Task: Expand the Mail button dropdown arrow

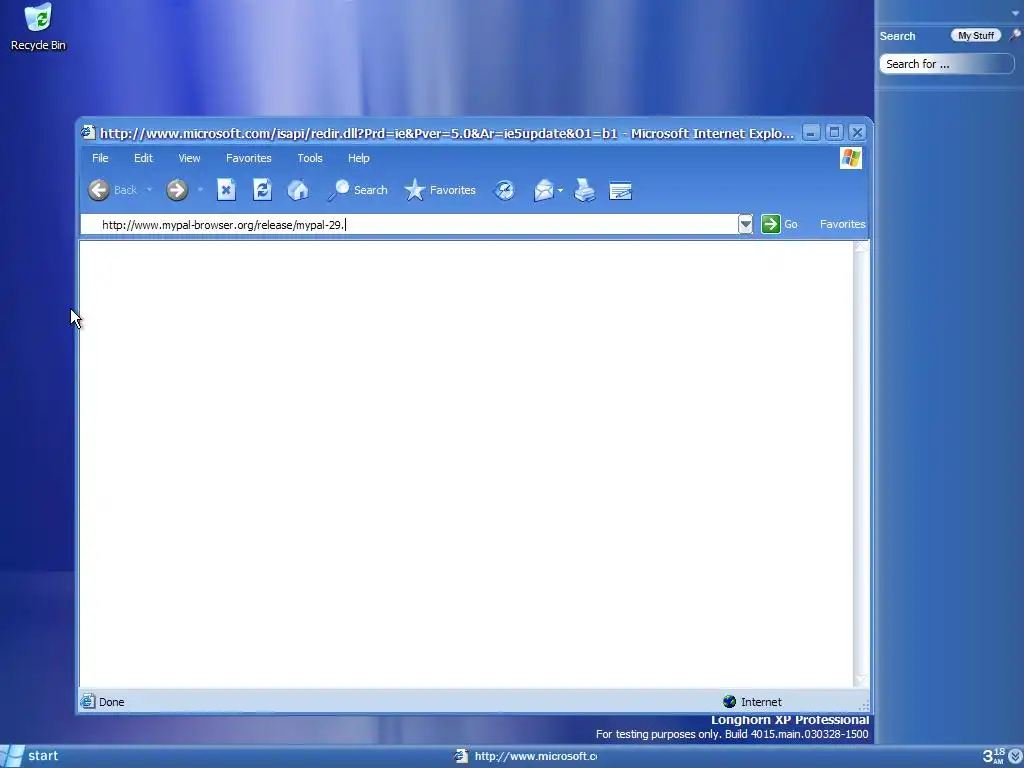Action: 560,190
